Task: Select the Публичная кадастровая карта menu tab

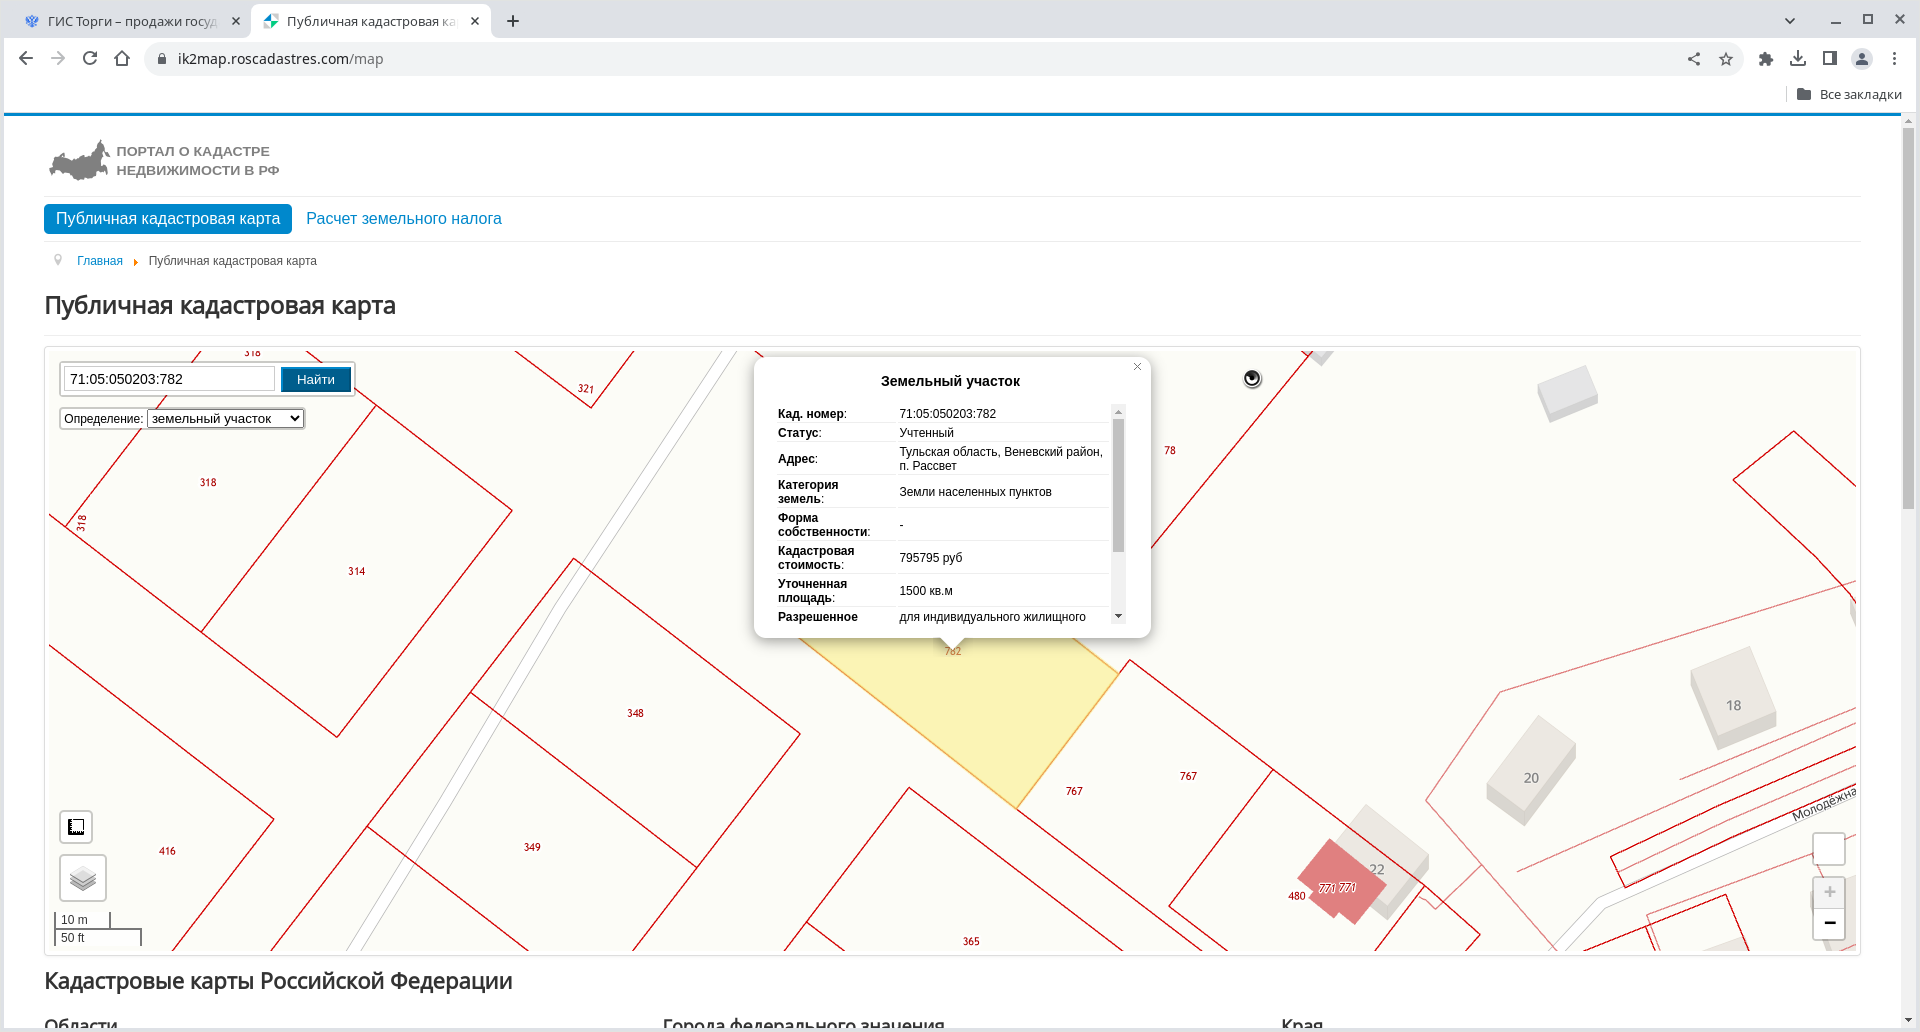Action: tap(168, 219)
